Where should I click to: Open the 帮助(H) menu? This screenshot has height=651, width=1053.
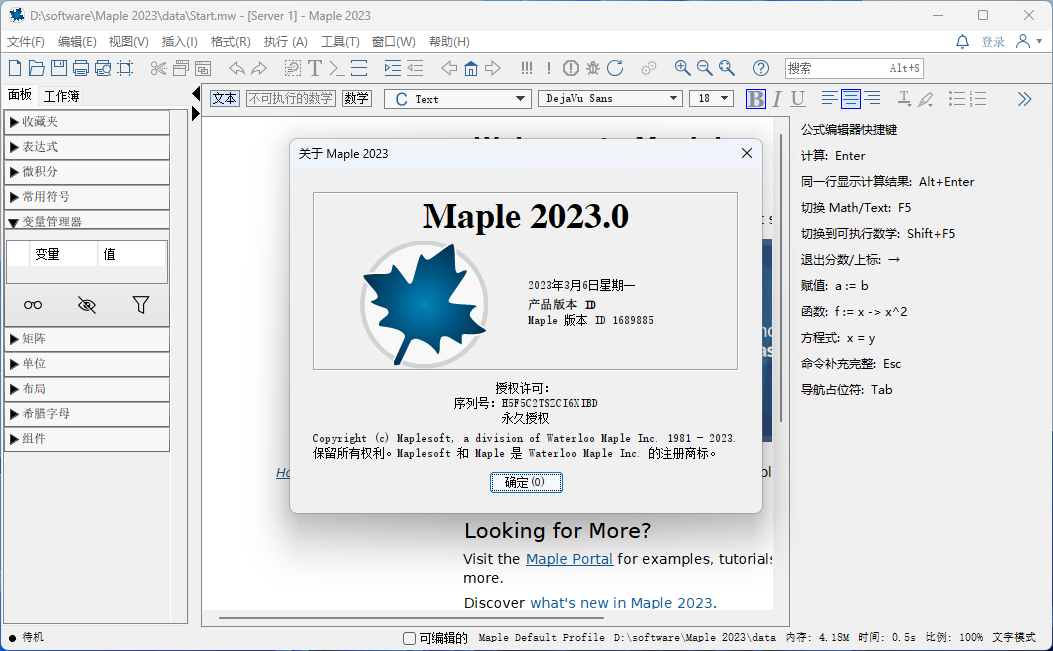click(449, 42)
